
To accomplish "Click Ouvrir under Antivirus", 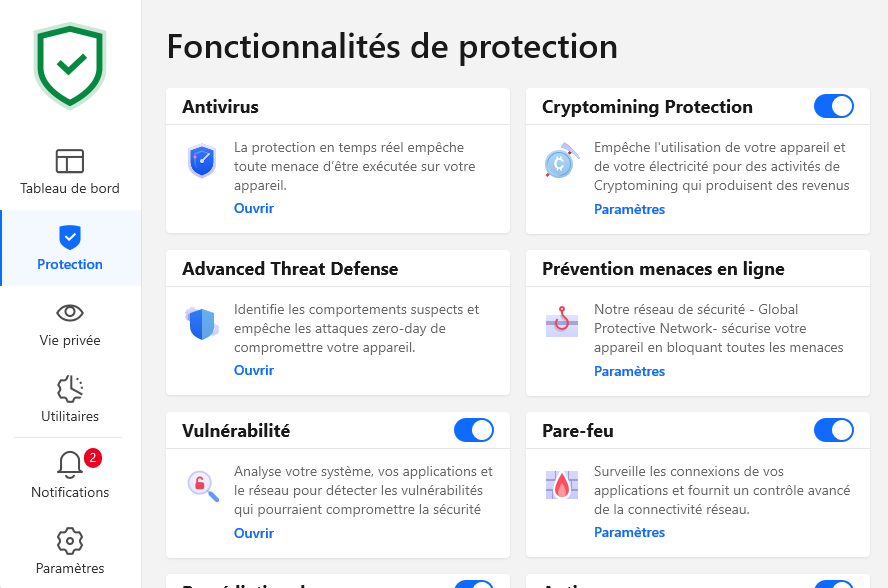I will tap(254, 209).
